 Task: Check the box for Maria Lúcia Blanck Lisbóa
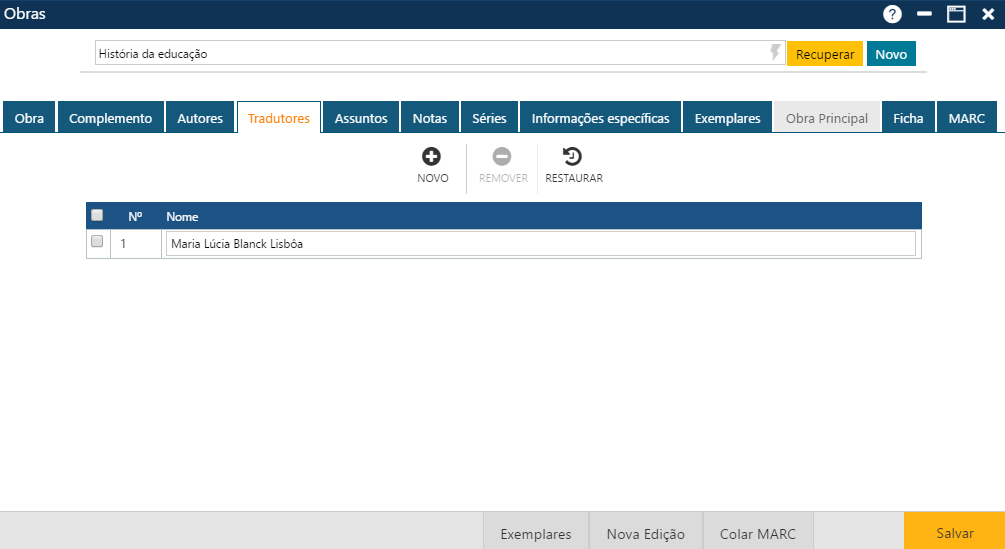97,242
